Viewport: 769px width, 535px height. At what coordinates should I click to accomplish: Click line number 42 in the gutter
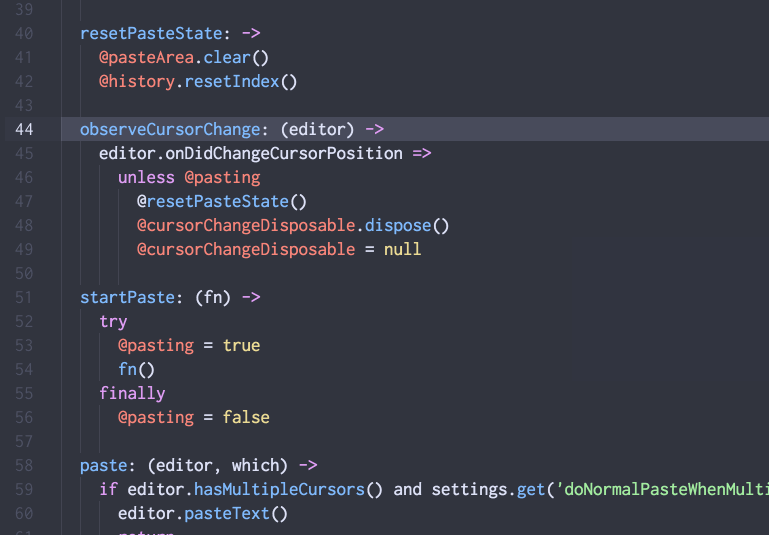[x=24, y=81]
